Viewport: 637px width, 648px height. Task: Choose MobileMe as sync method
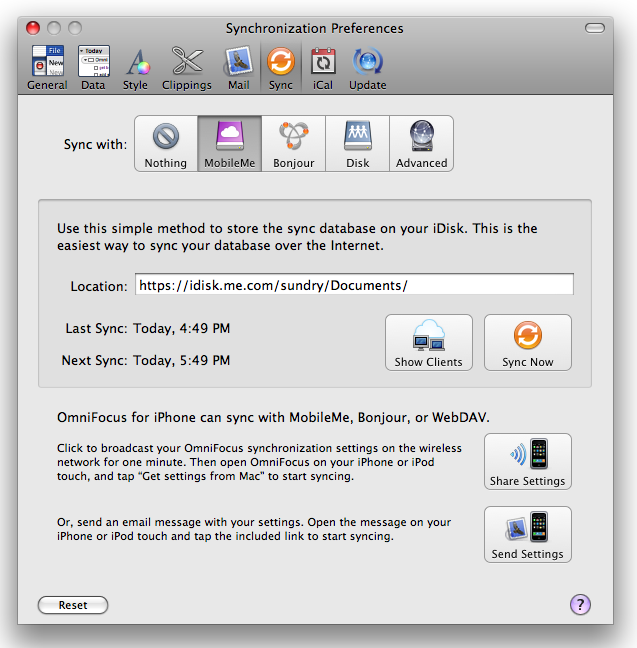230,144
